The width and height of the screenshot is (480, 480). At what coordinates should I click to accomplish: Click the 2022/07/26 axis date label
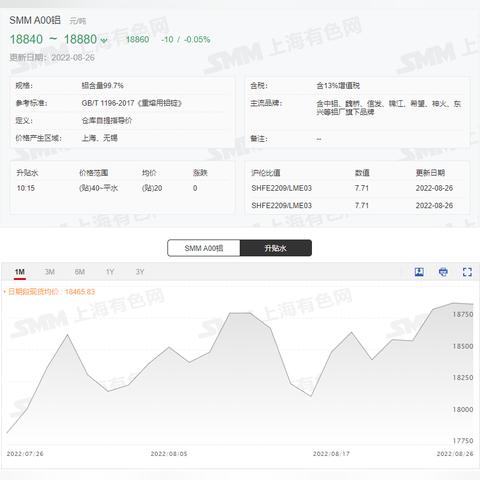[25, 454]
